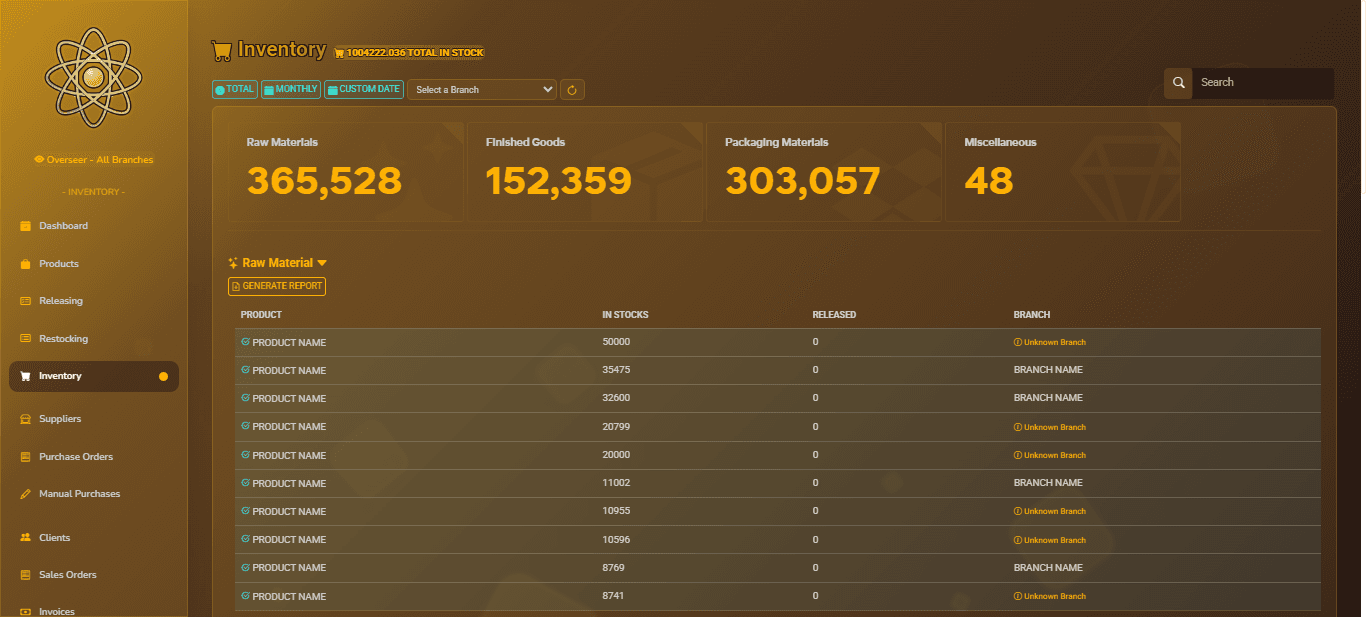Open the Overseer - All Branches switcher
Viewport: 1366px width, 617px height.
[x=94, y=160]
